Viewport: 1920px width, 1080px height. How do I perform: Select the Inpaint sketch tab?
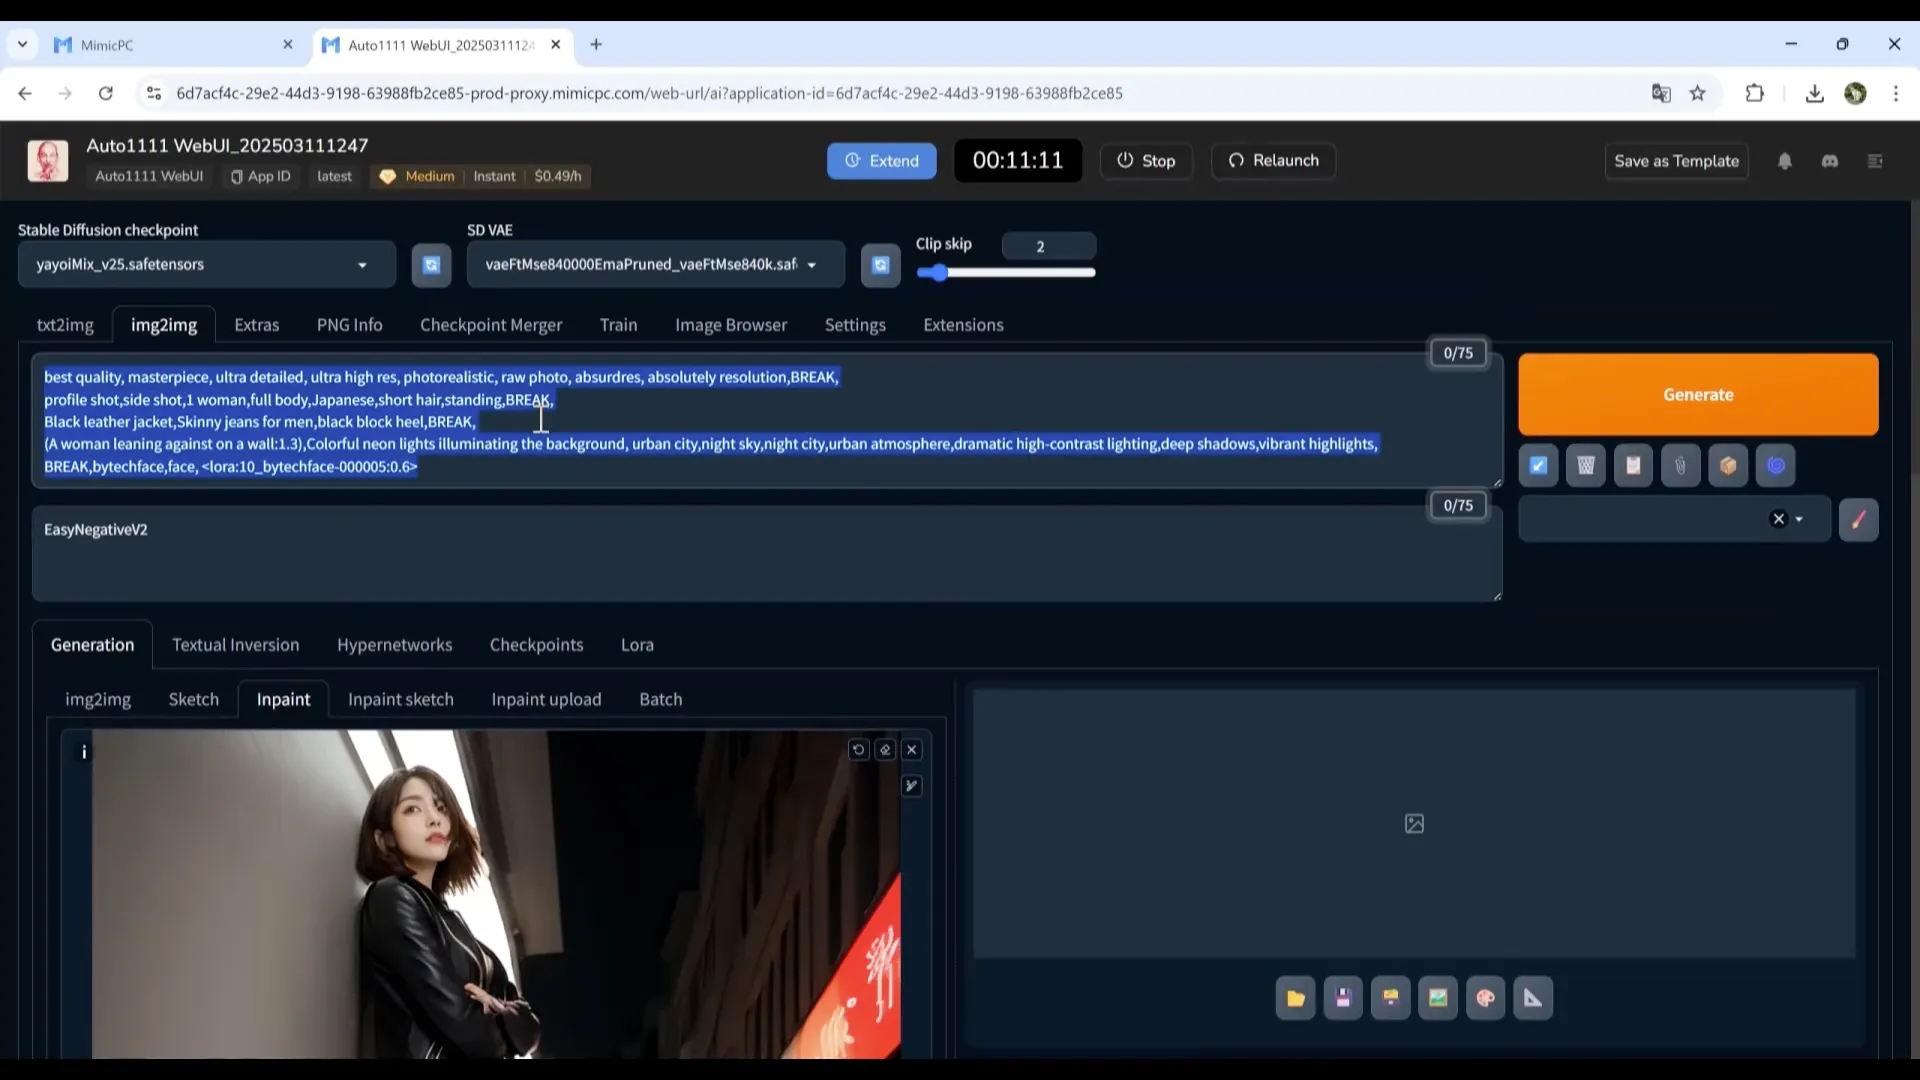click(400, 699)
